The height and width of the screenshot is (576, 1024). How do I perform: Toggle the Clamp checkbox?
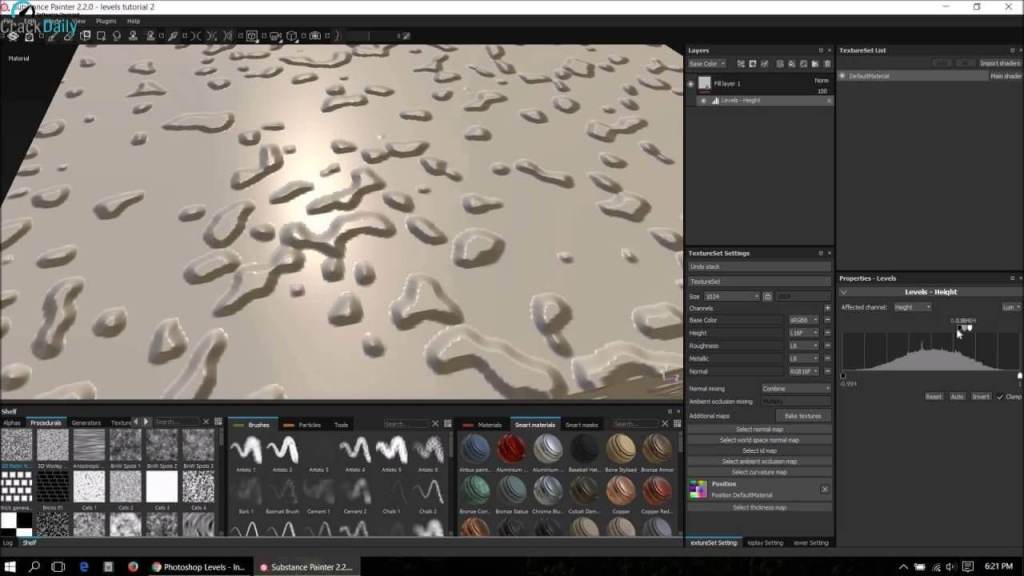1000,396
